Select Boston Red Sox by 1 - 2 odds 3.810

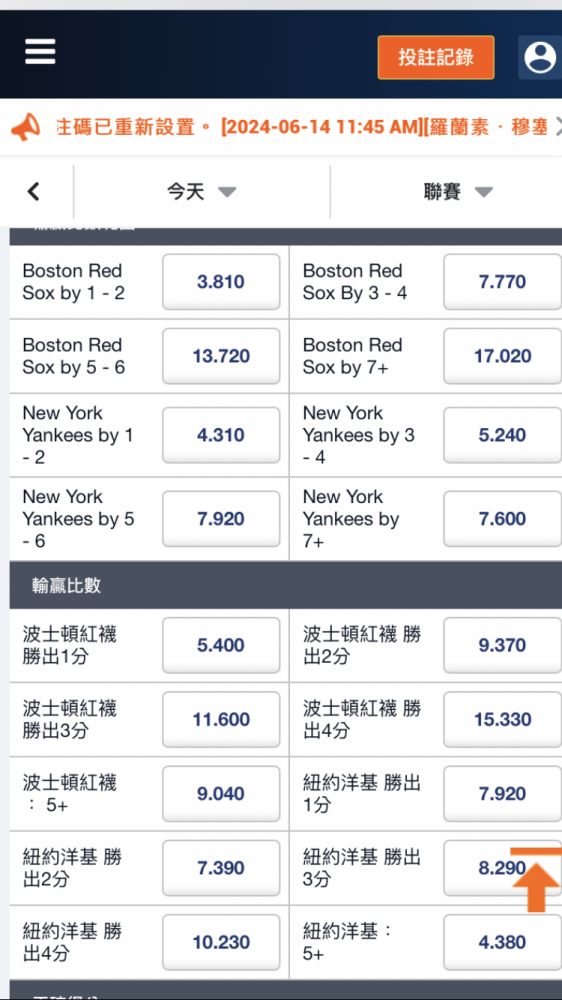[x=221, y=282]
